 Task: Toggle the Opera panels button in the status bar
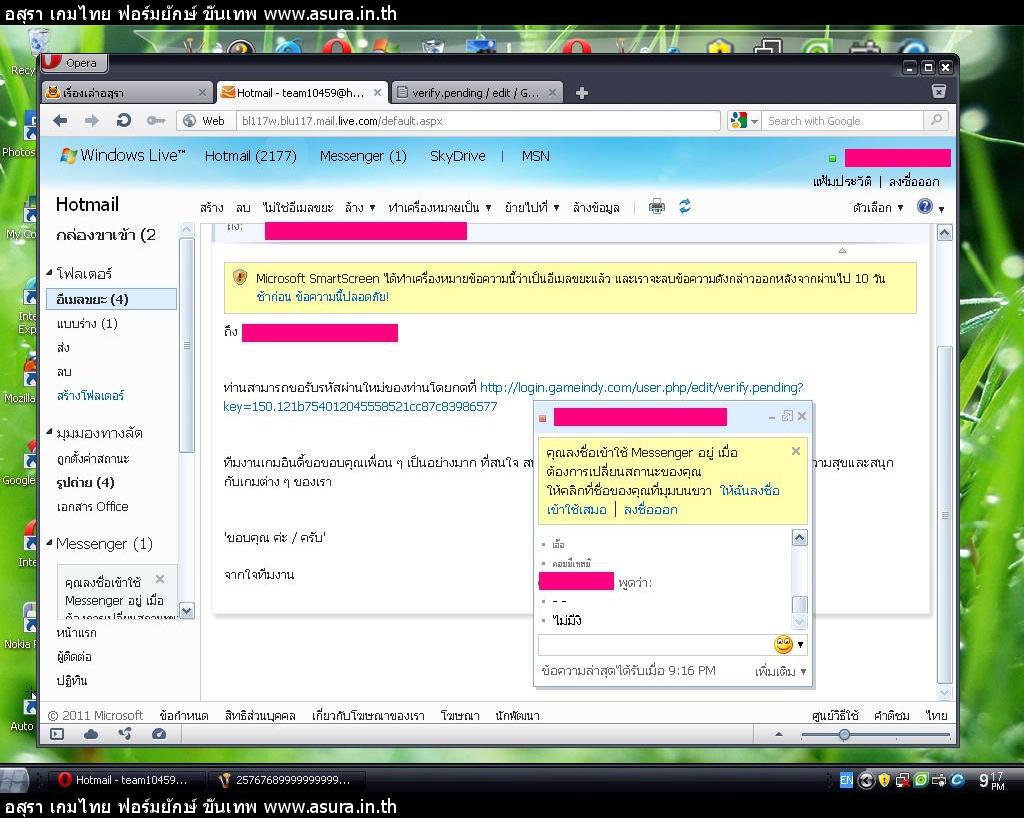pyautogui.click(x=57, y=734)
